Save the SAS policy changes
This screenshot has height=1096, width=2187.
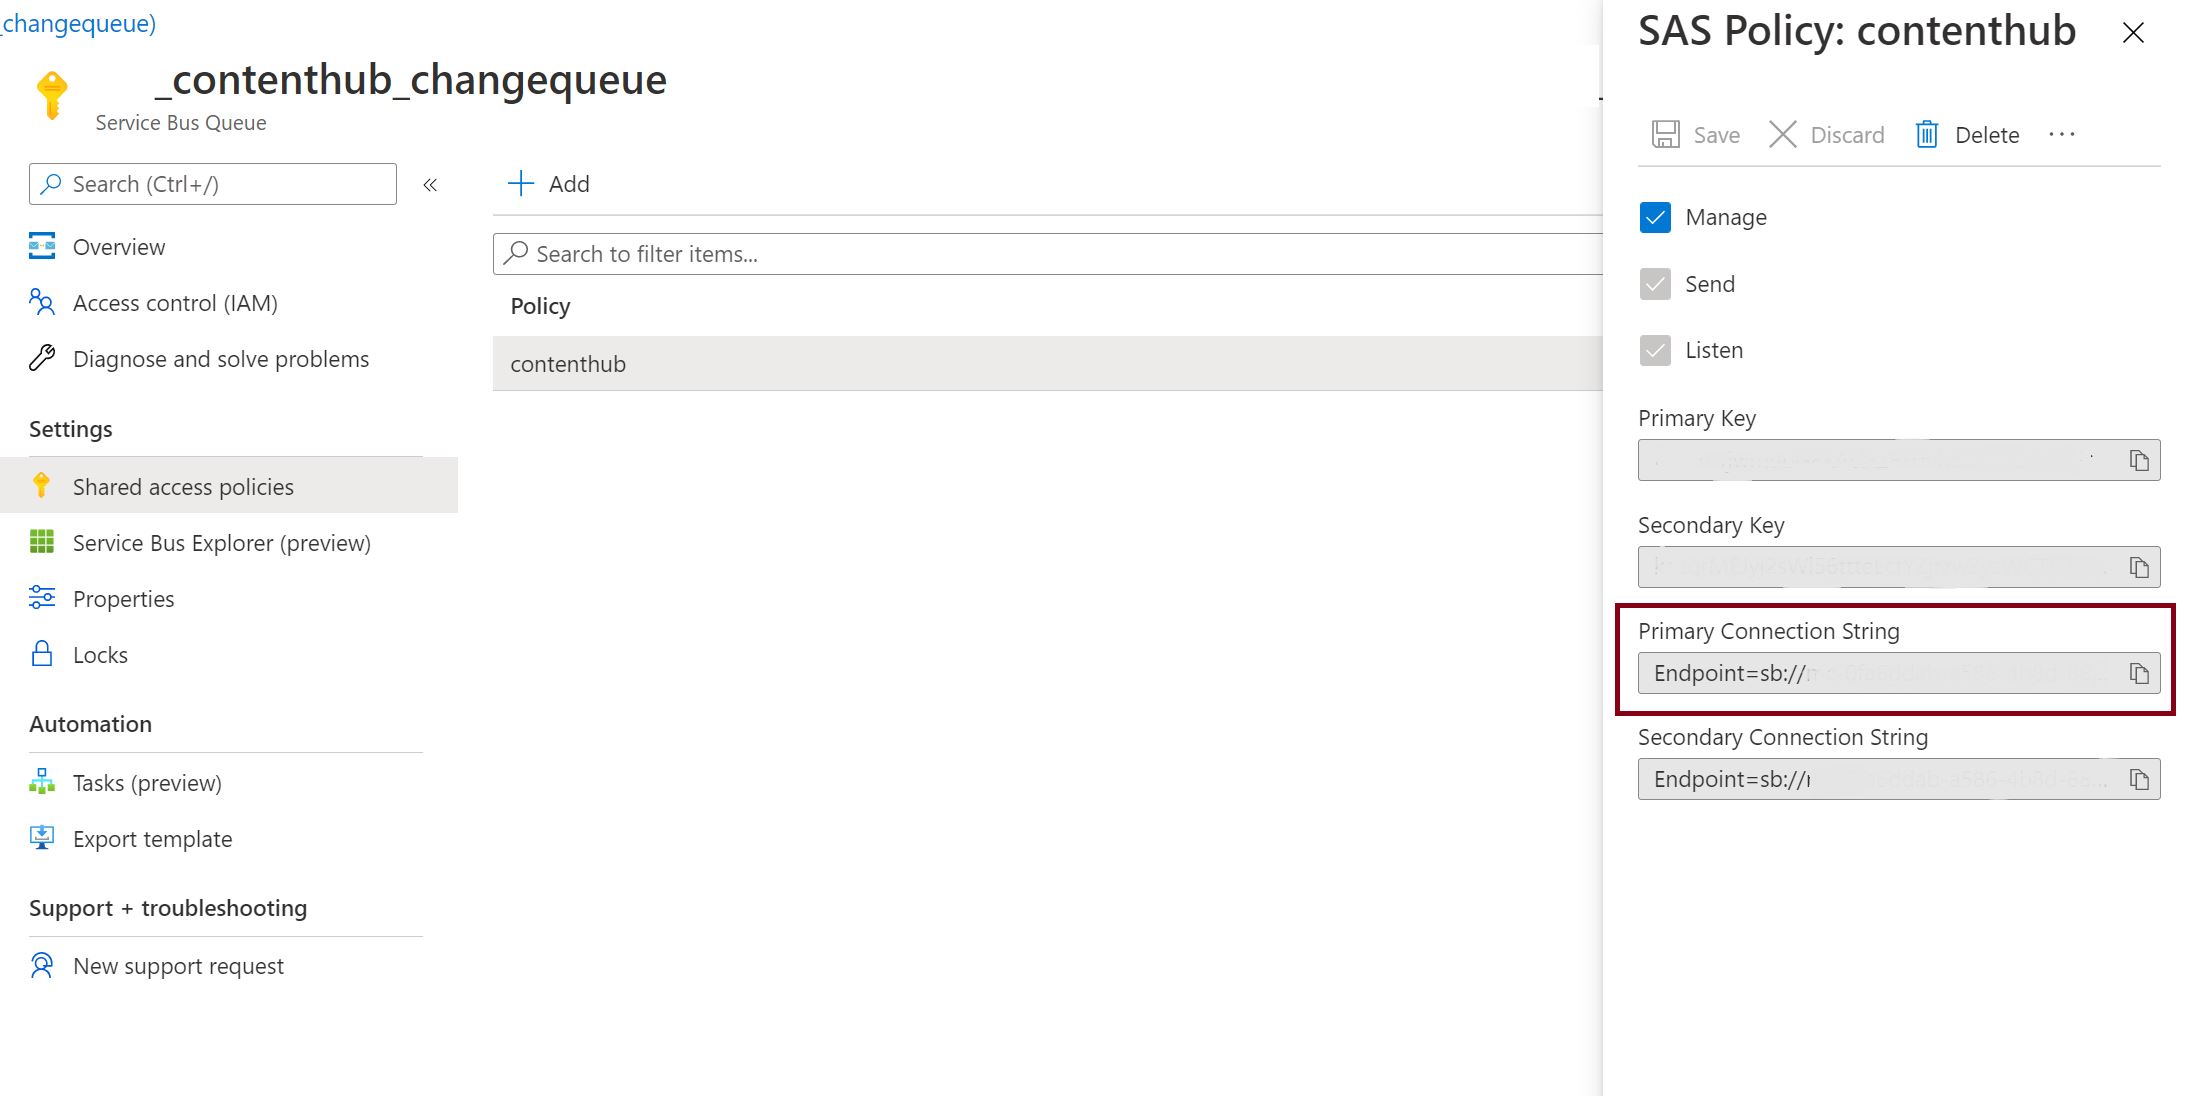(1696, 135)
